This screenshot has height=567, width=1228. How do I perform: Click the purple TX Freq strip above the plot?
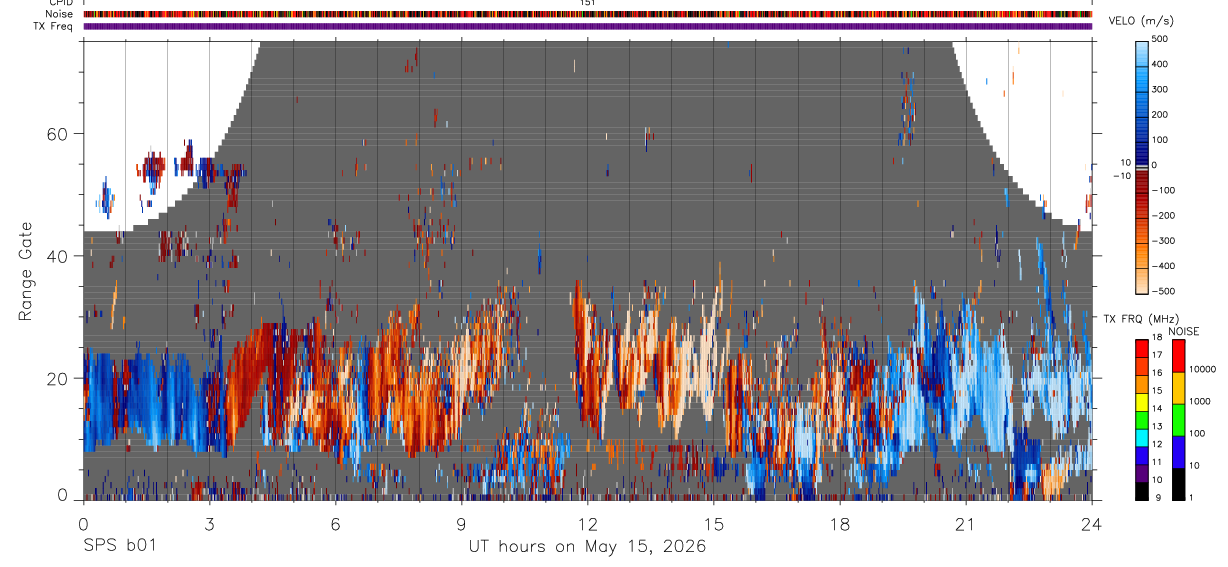[x=588, y=26]
